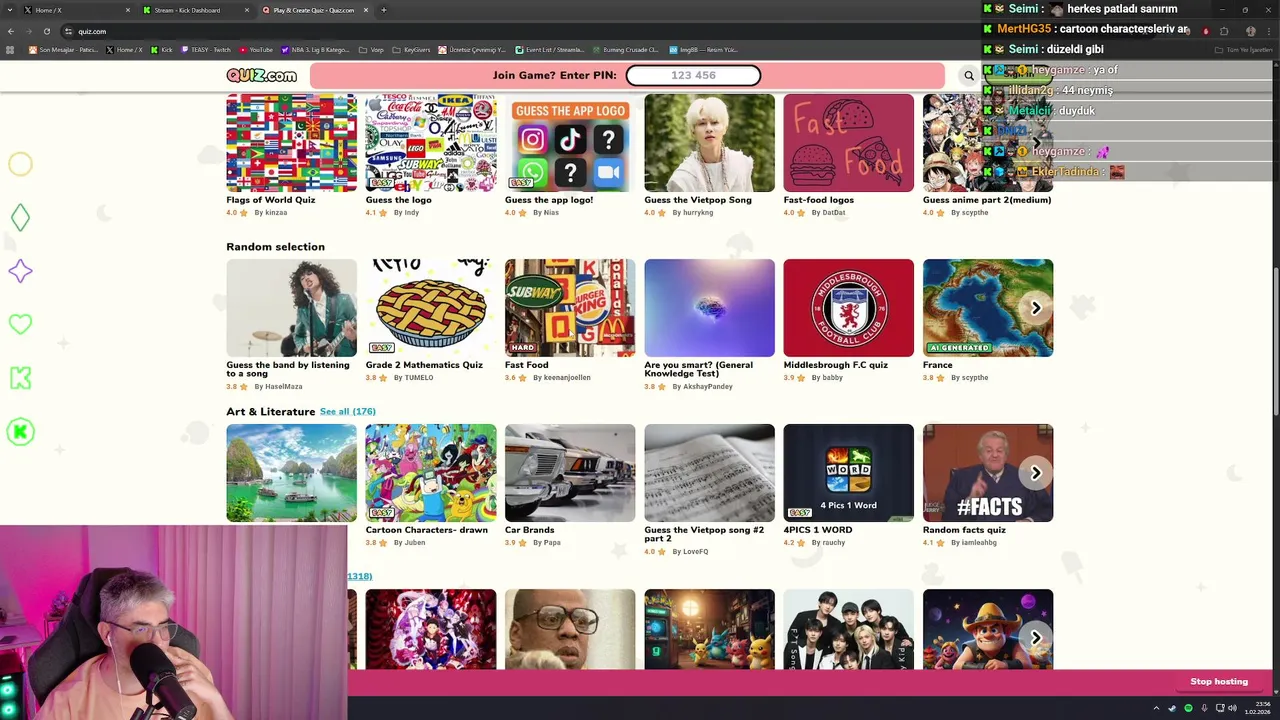Open Cartoon Characters- drawn quiz

pos(430,473)
